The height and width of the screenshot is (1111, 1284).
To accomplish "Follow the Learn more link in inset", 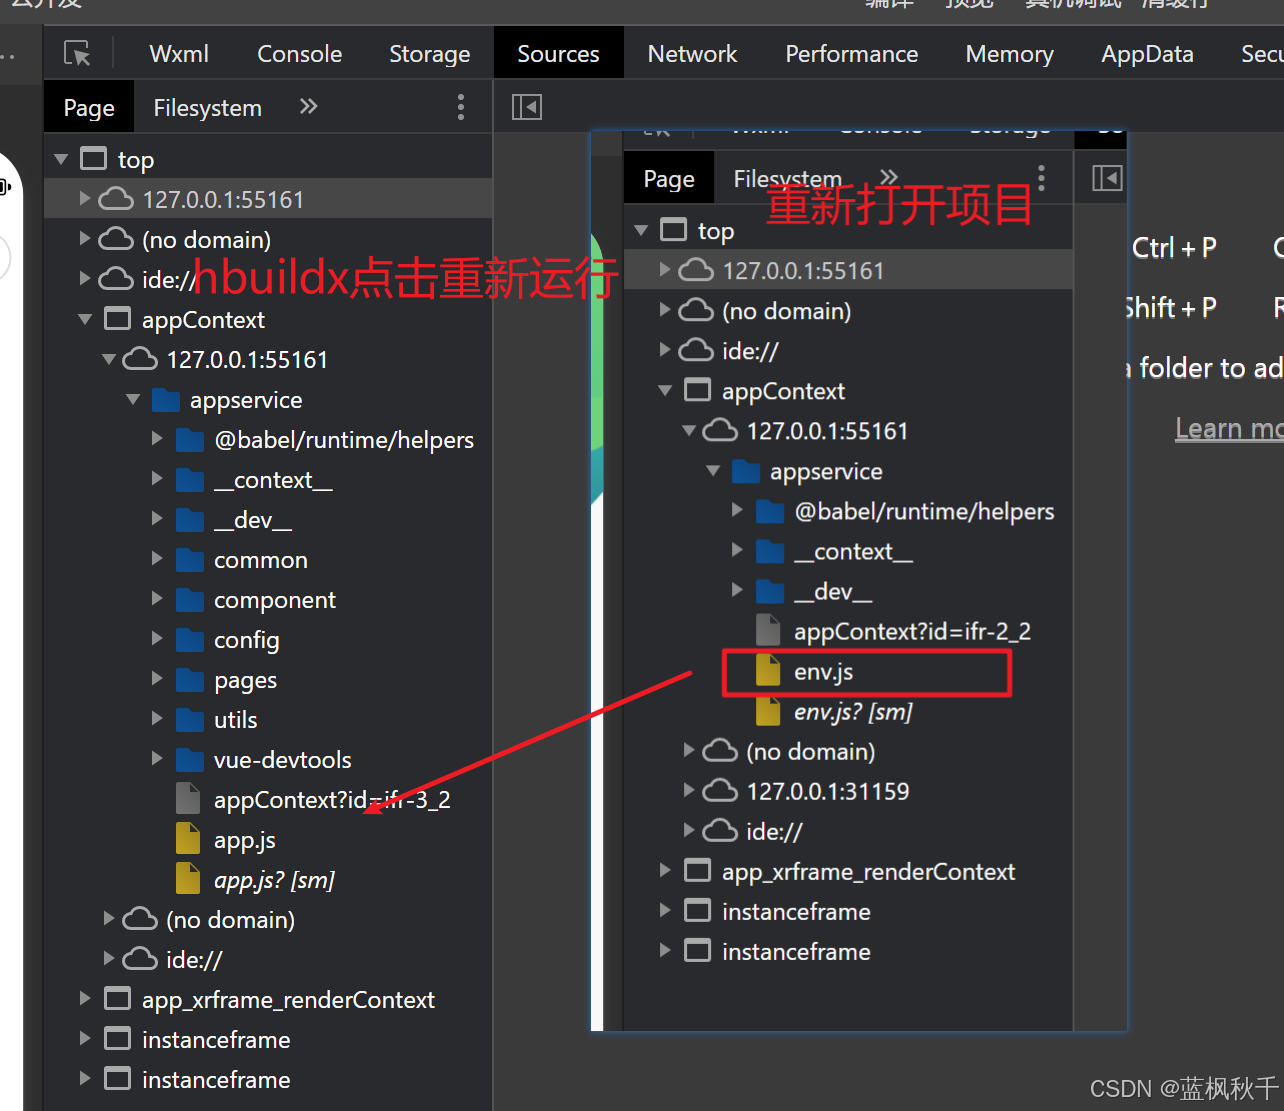I will tap(1229, 428).
